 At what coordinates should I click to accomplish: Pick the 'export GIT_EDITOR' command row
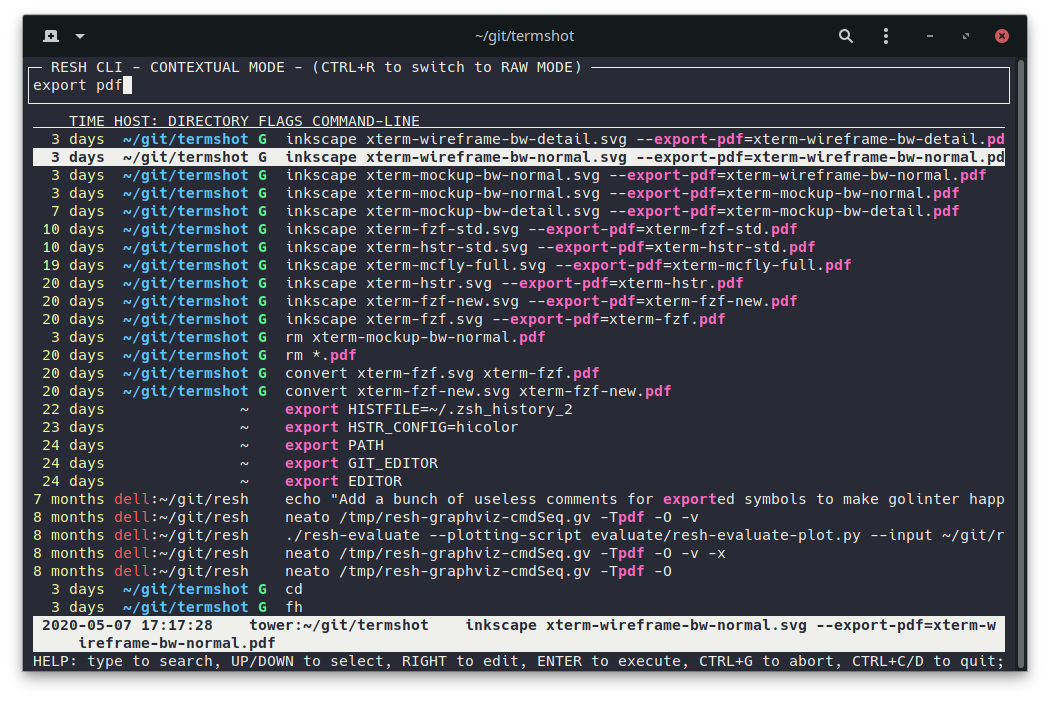click(x=361, y=463)
